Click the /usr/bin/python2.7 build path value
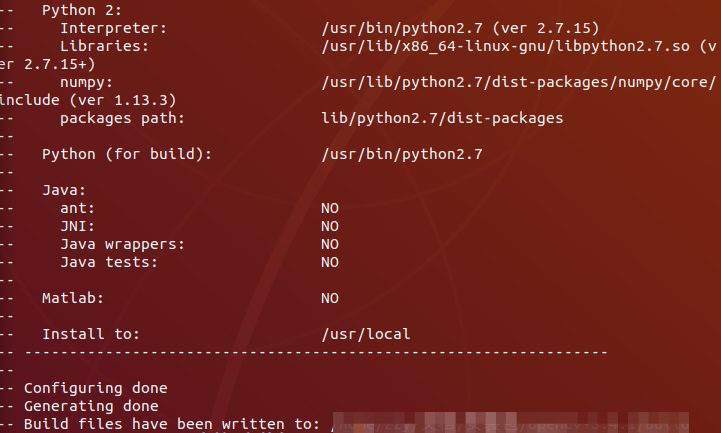This screenshot has width=721, height=433. (x=402, y=154)
